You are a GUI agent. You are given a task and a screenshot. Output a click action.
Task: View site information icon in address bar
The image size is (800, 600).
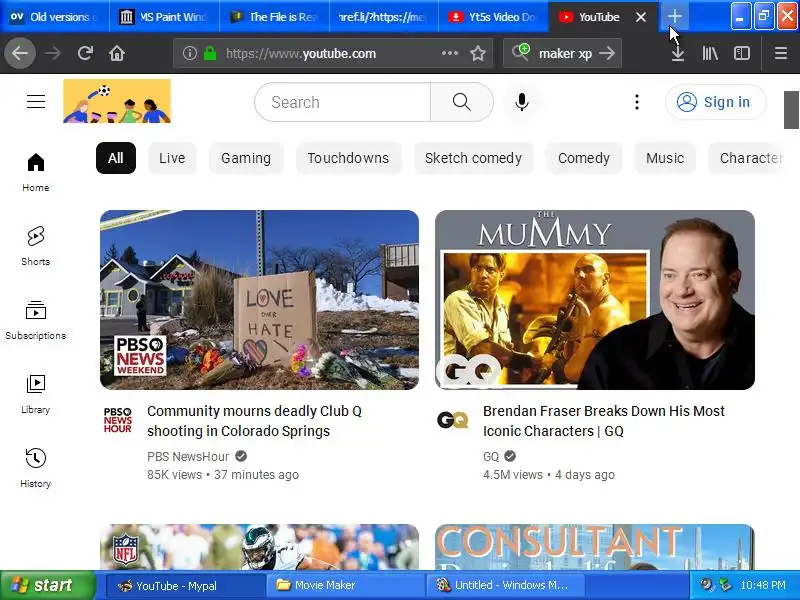click(x=190, y=53)
